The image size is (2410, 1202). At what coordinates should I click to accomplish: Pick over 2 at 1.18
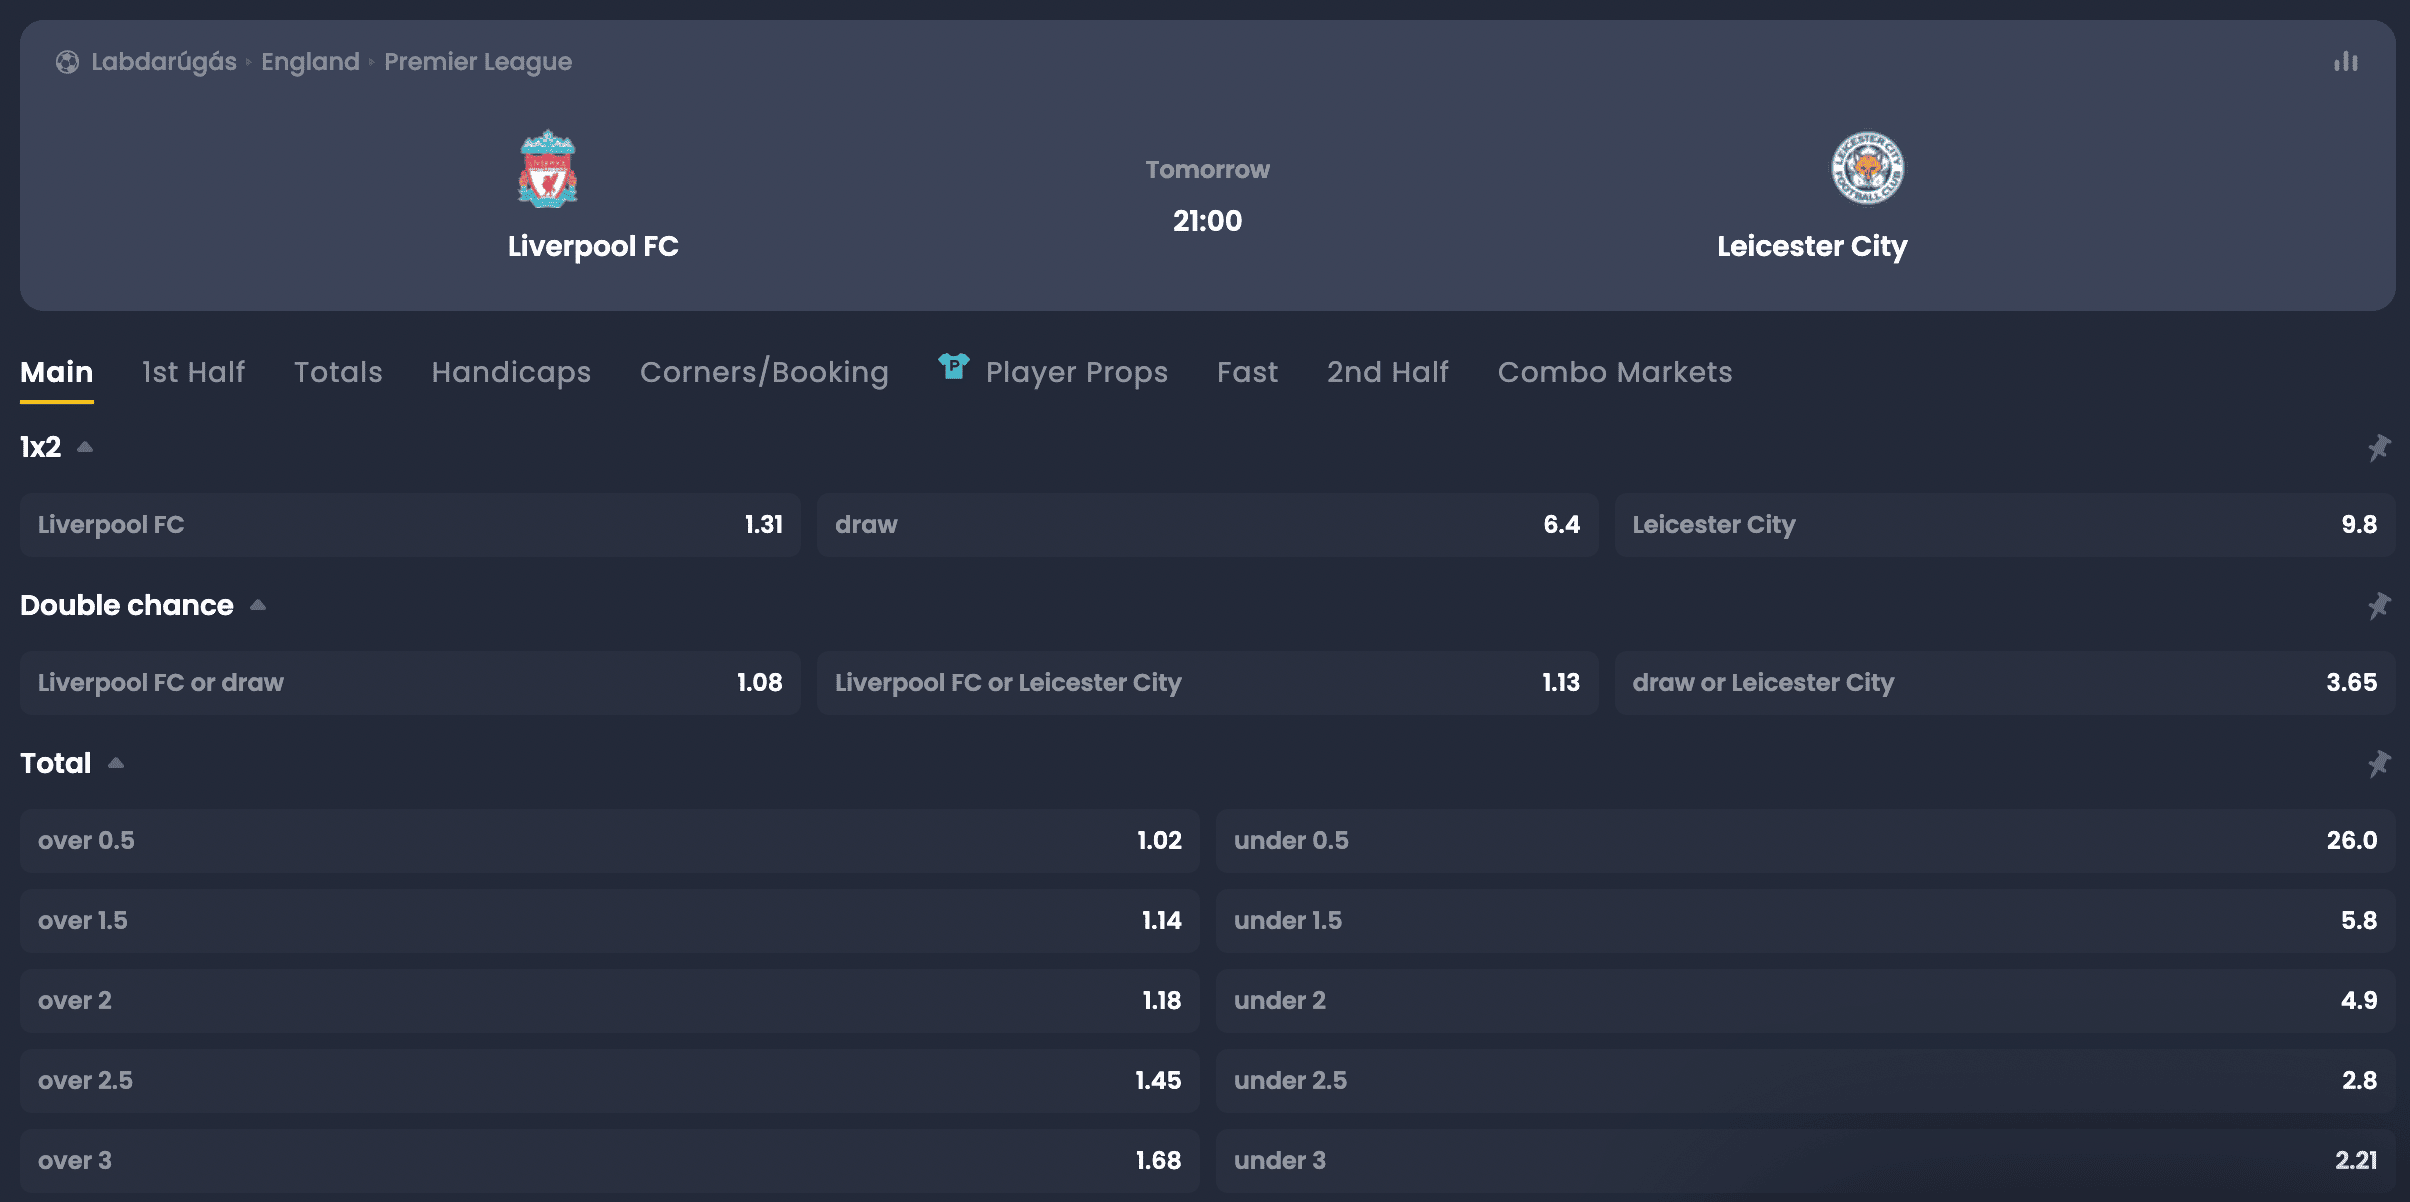pyautogui.click(x=610, y=1001)
